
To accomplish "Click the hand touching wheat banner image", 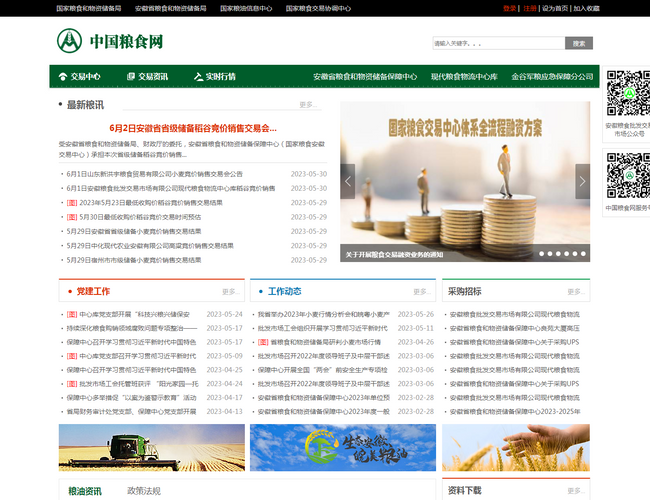I will (x=516, y=447).
